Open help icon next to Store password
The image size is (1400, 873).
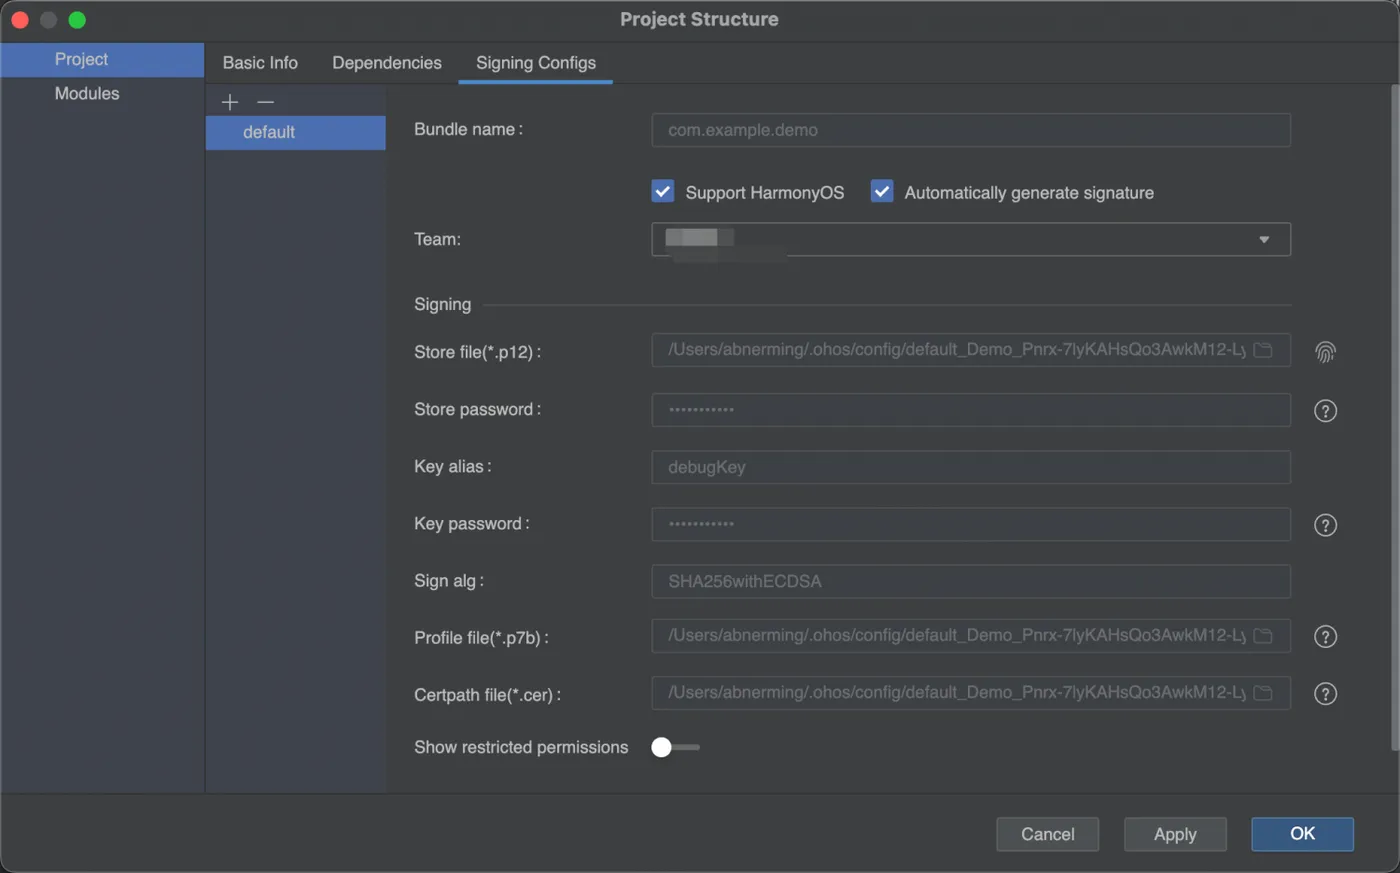pos(1325,411)
